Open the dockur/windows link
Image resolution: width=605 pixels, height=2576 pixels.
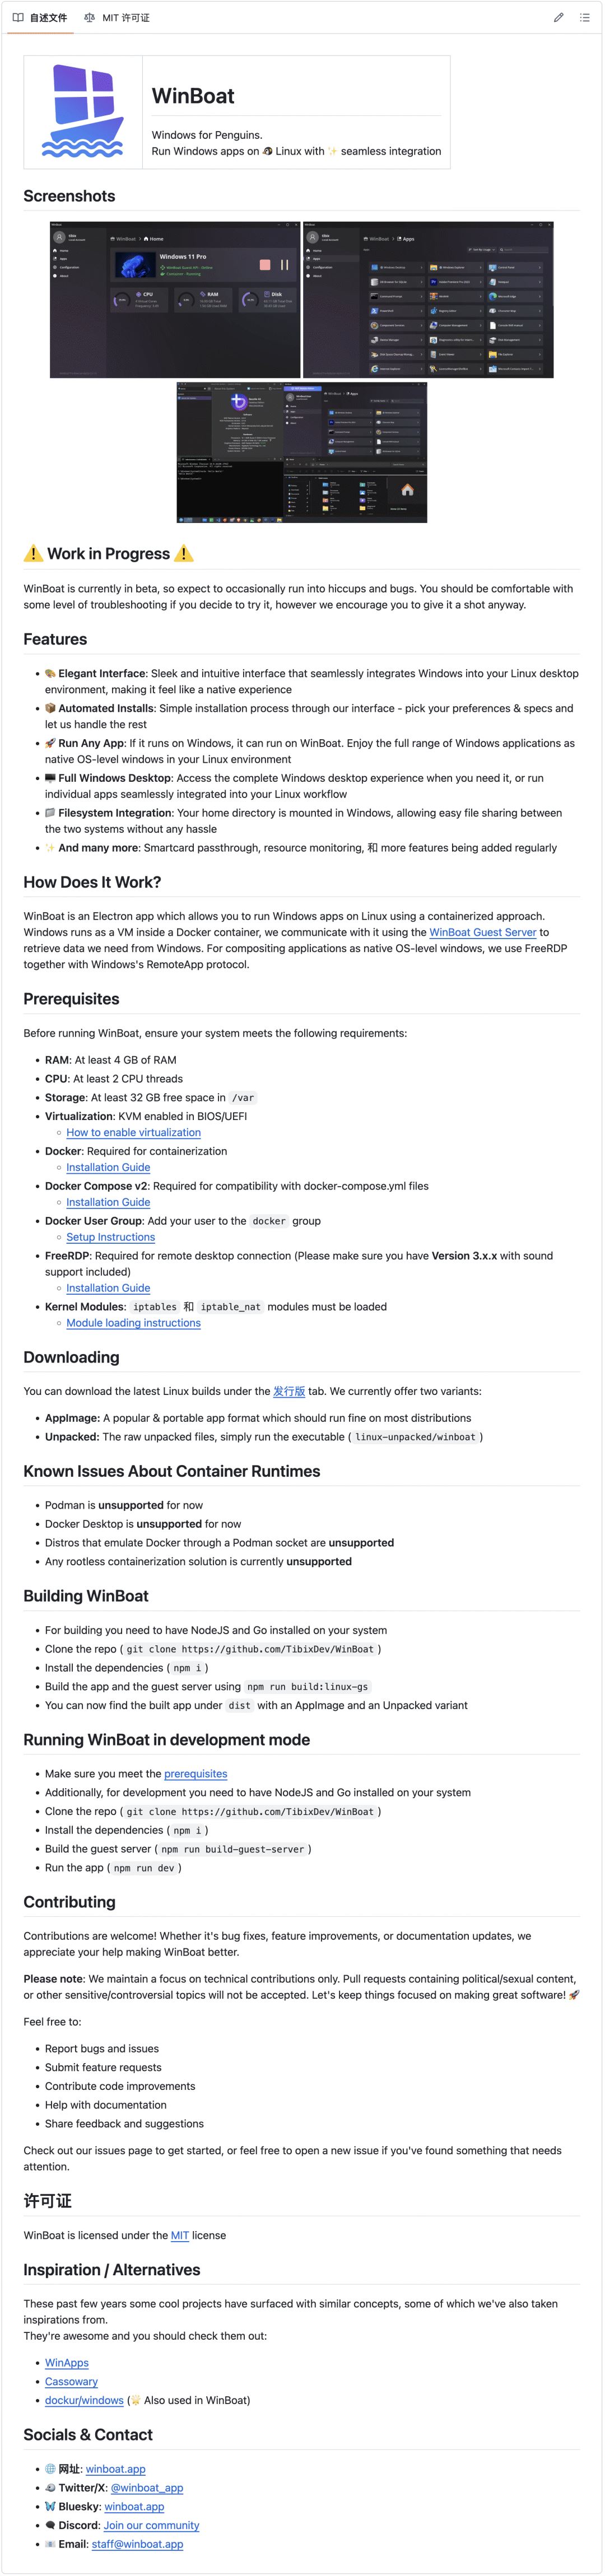(84, 2400)
